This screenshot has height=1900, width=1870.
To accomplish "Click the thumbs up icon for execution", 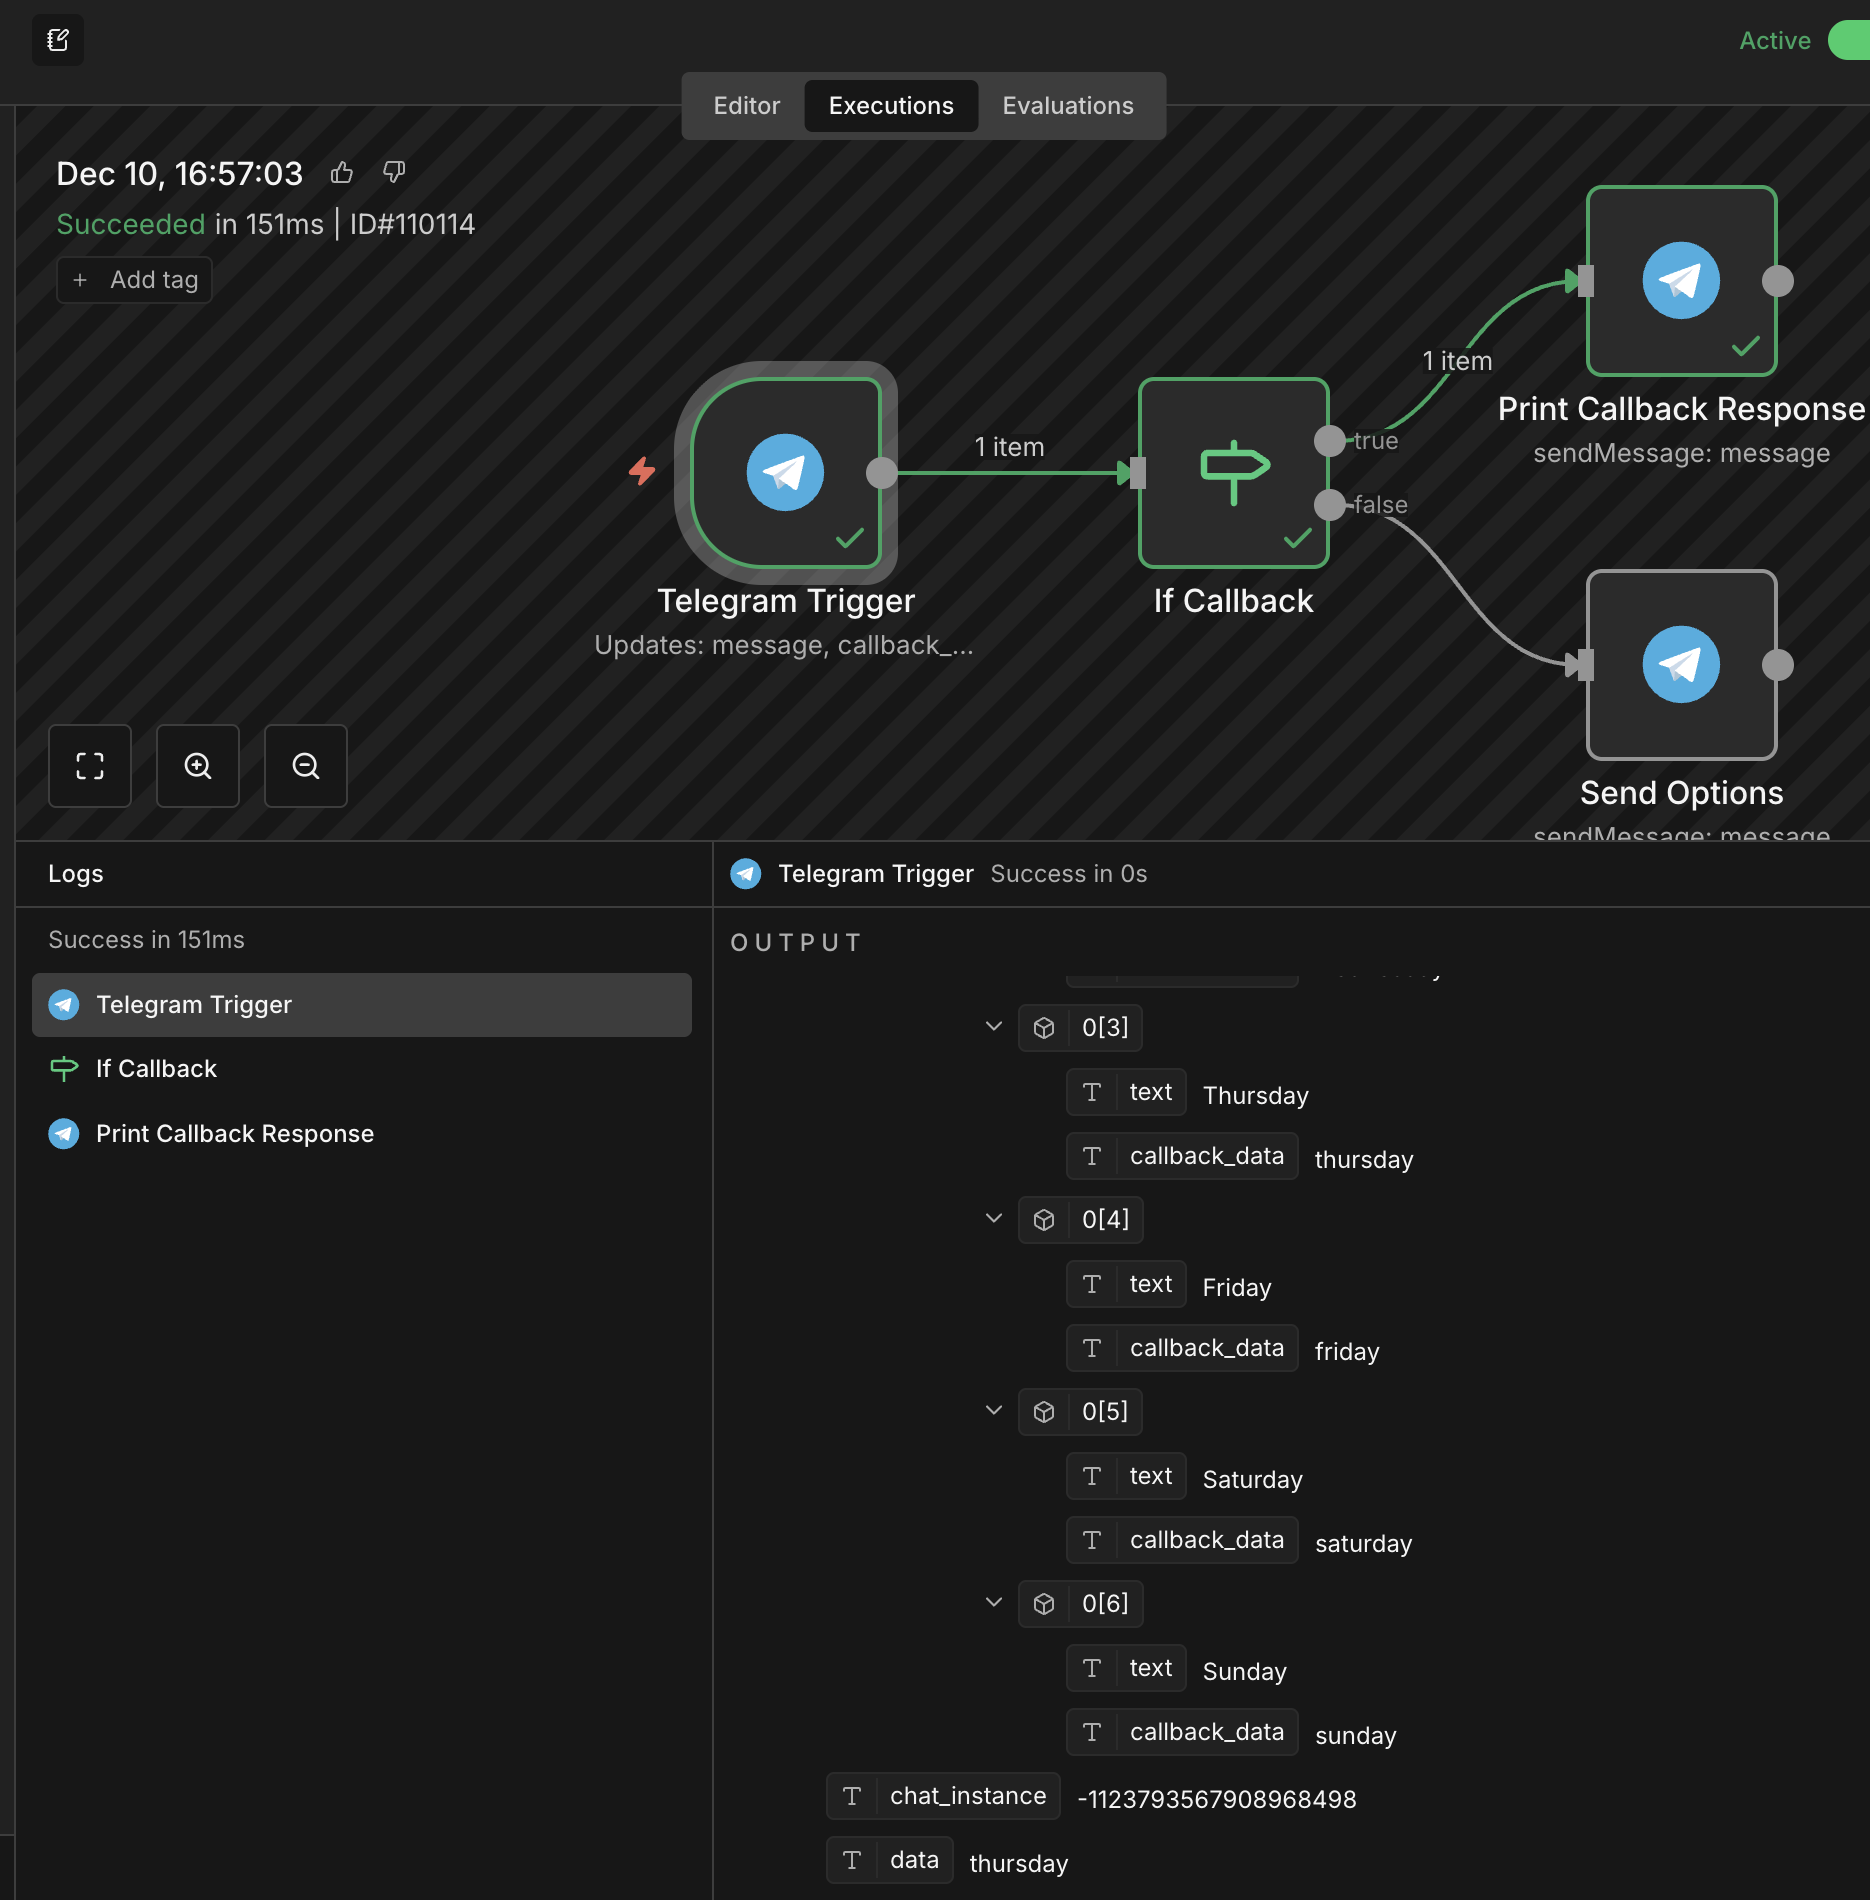I will (342, 173).
